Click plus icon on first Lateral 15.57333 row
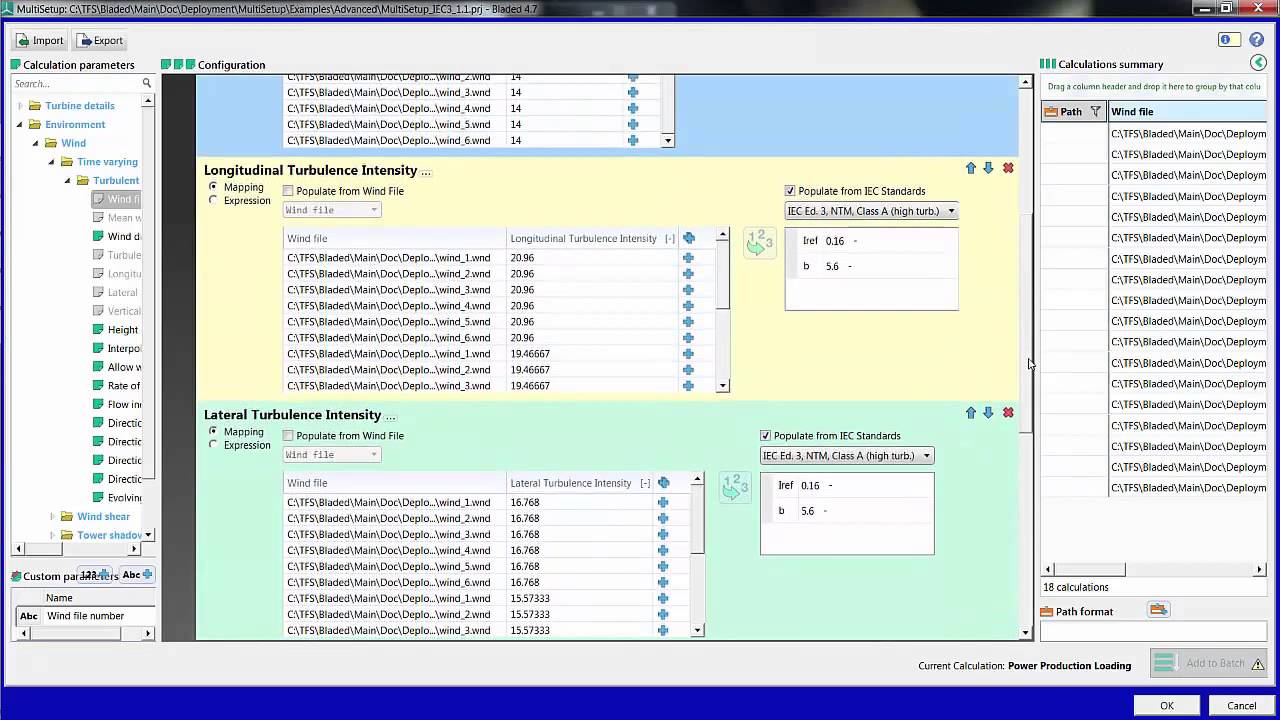Screen dimensions: 1280x720 coord(663,598)
